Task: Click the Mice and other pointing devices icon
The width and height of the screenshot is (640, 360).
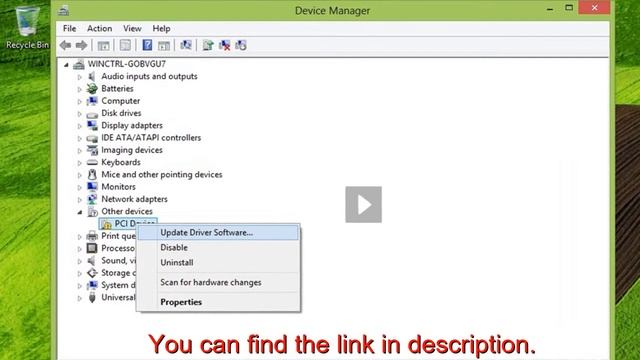Action: click(x=92, y=175)
